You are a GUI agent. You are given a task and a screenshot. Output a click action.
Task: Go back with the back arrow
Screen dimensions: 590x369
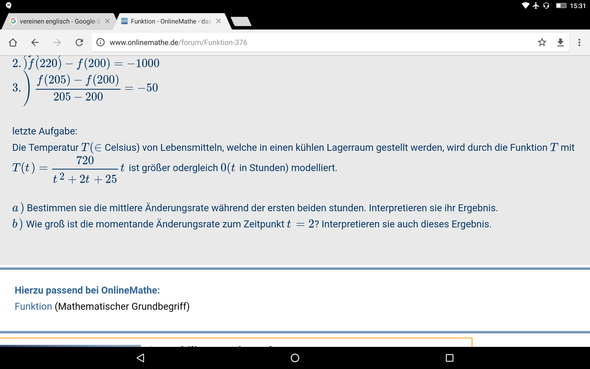point(35,43)
